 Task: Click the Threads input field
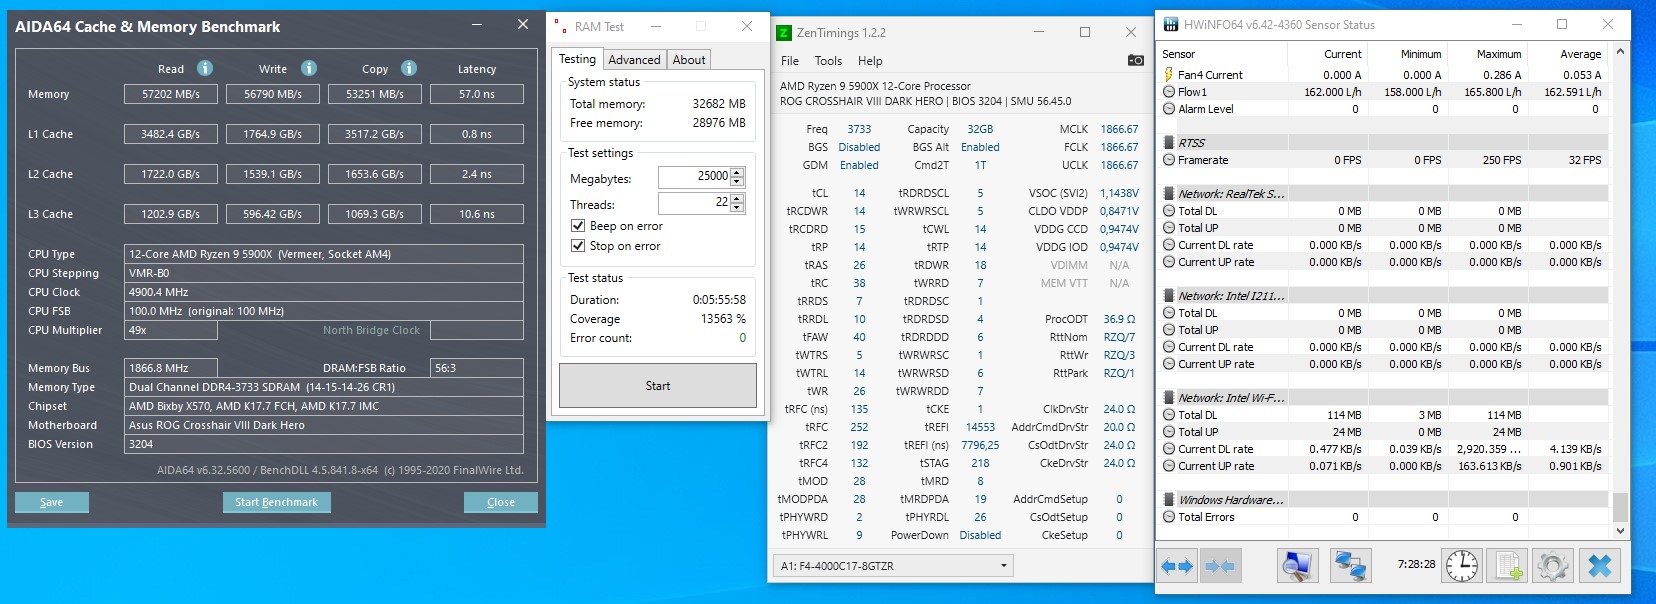(694, 203)
